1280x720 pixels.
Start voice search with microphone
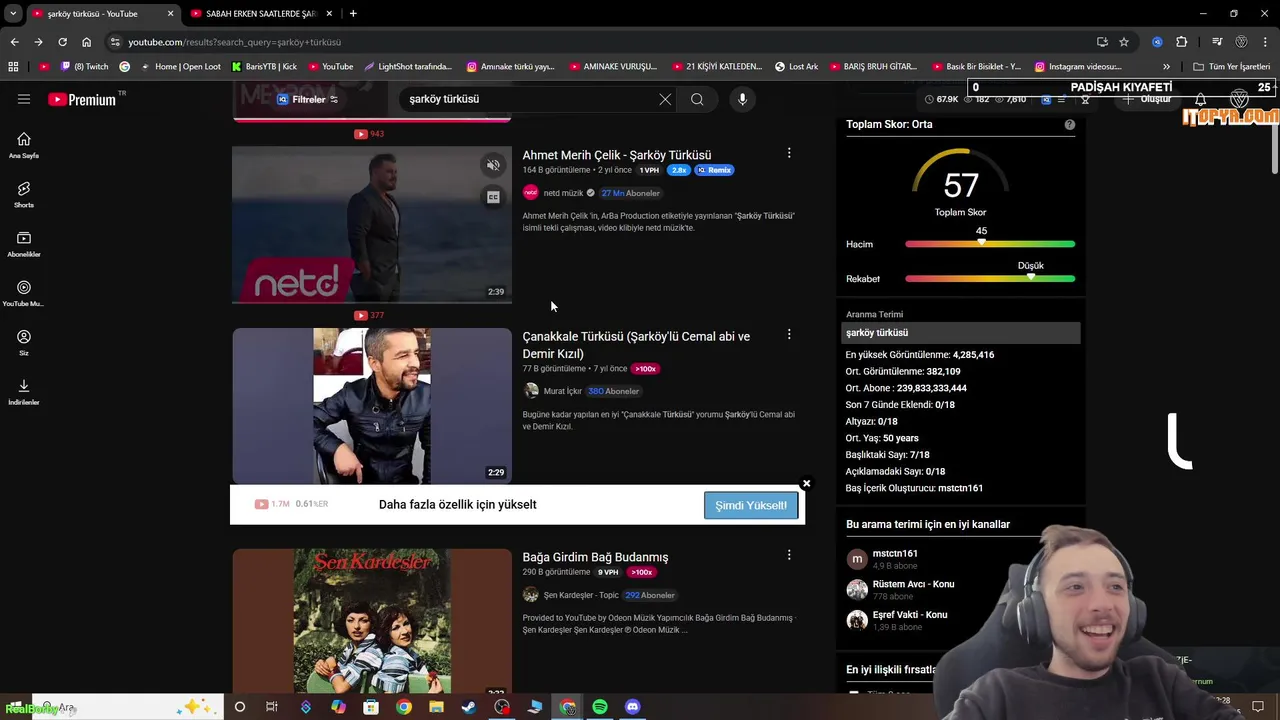(742, 99)
